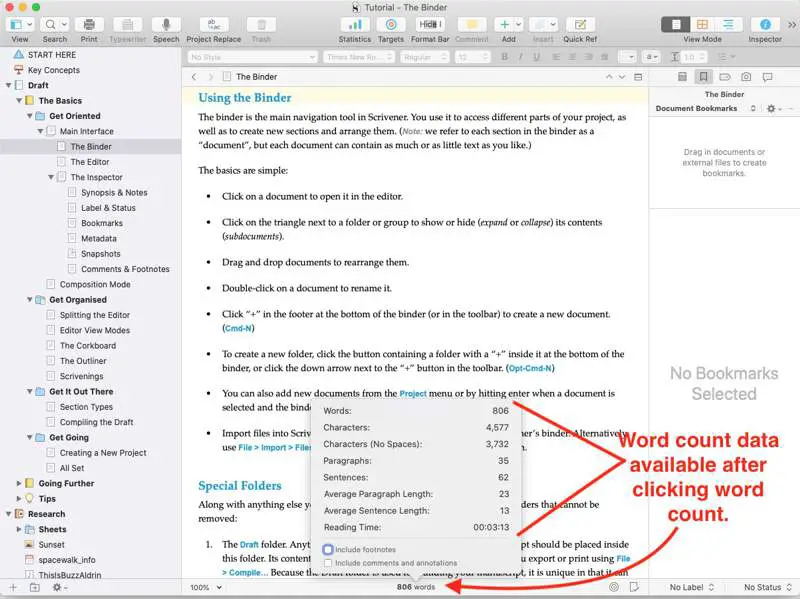The image size is (800, 599).
Task: Click the Format Bar Hide button
Action: [x=430, y=24]
